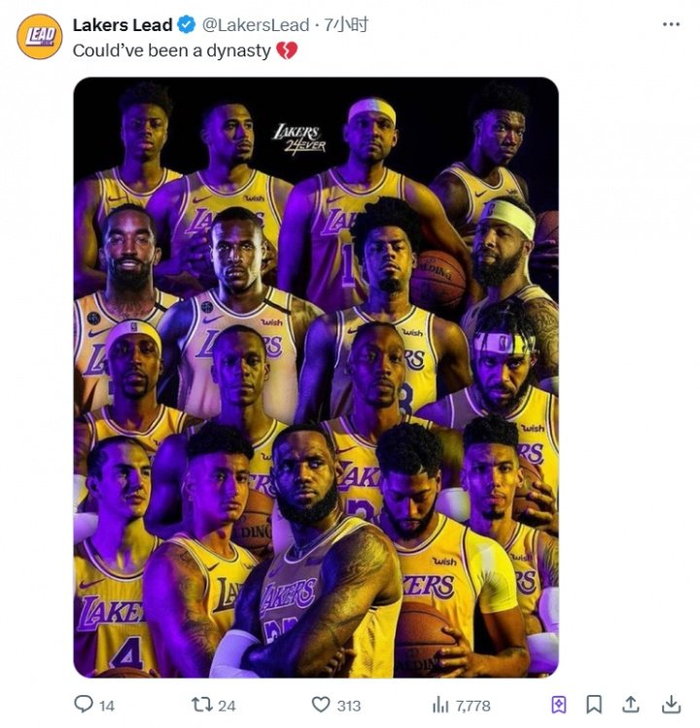Click the purple starred bookmark icon
The image size is (700, 728).
click(x=560, y=704)
